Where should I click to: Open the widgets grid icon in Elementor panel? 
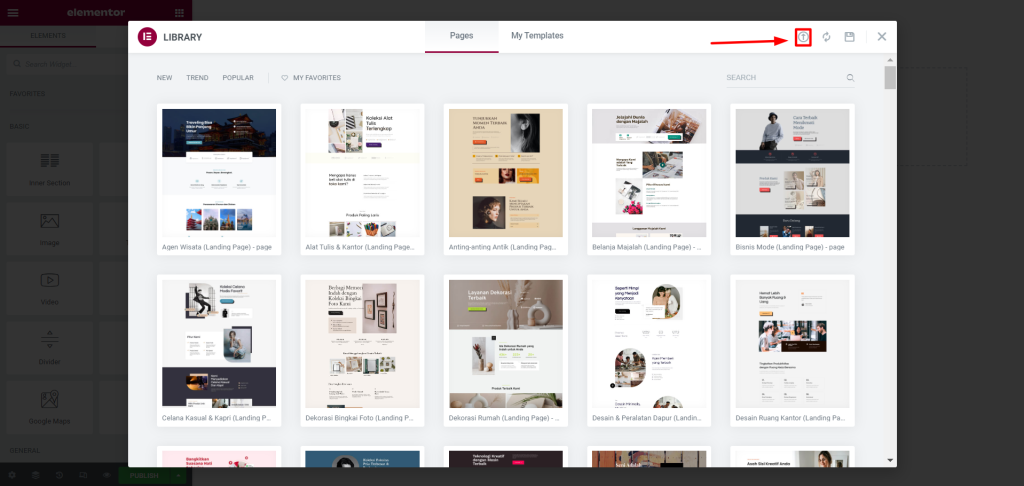(x=180, y=12)
